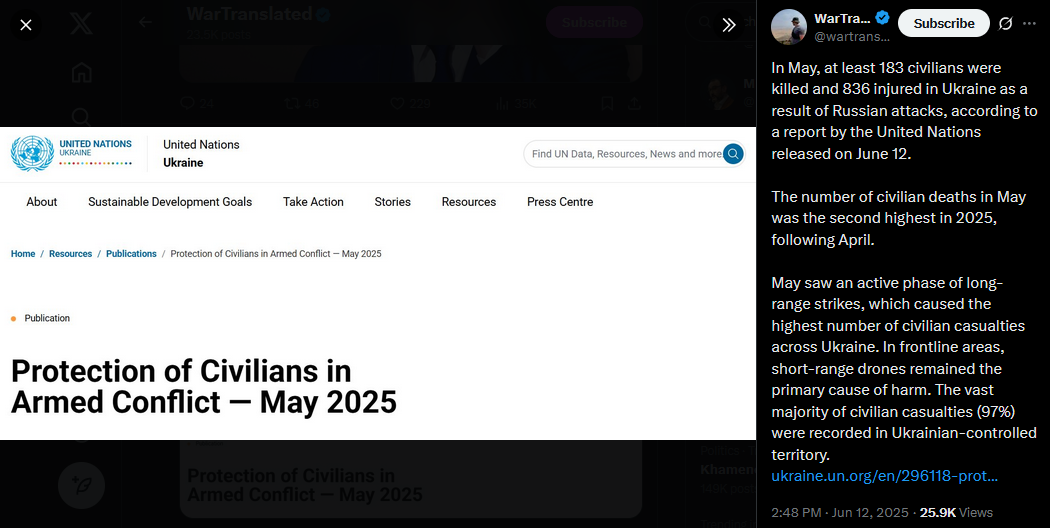Viewport: 1050px width, 528px height.
Task: Open the Press Centre menu item
Action: [x=560, y=202]
